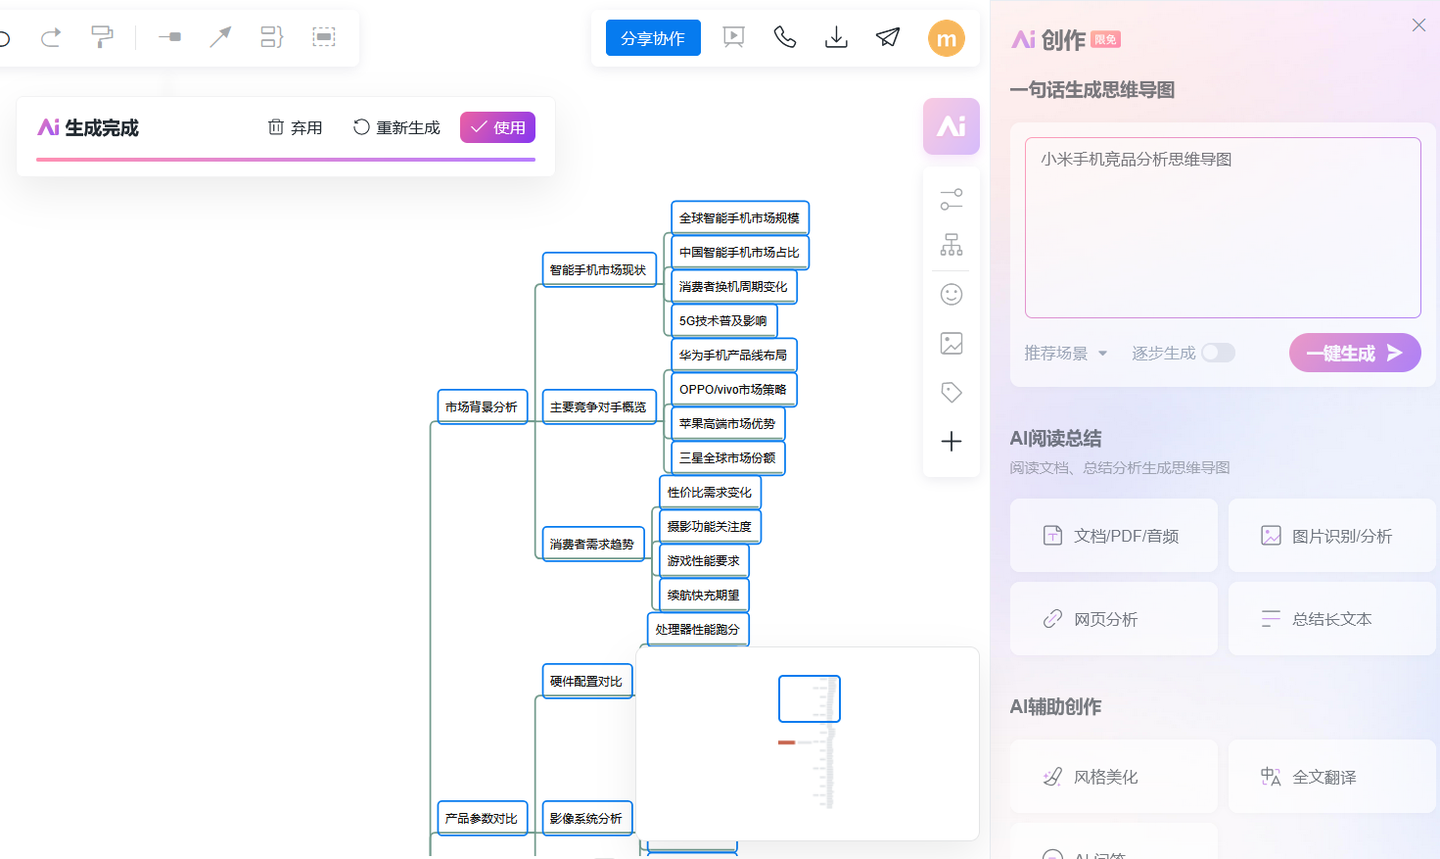Viewport: 1440px width, 859px height.
Task: Click the mind map prompt text field
Action: [x=1223, y=228]
